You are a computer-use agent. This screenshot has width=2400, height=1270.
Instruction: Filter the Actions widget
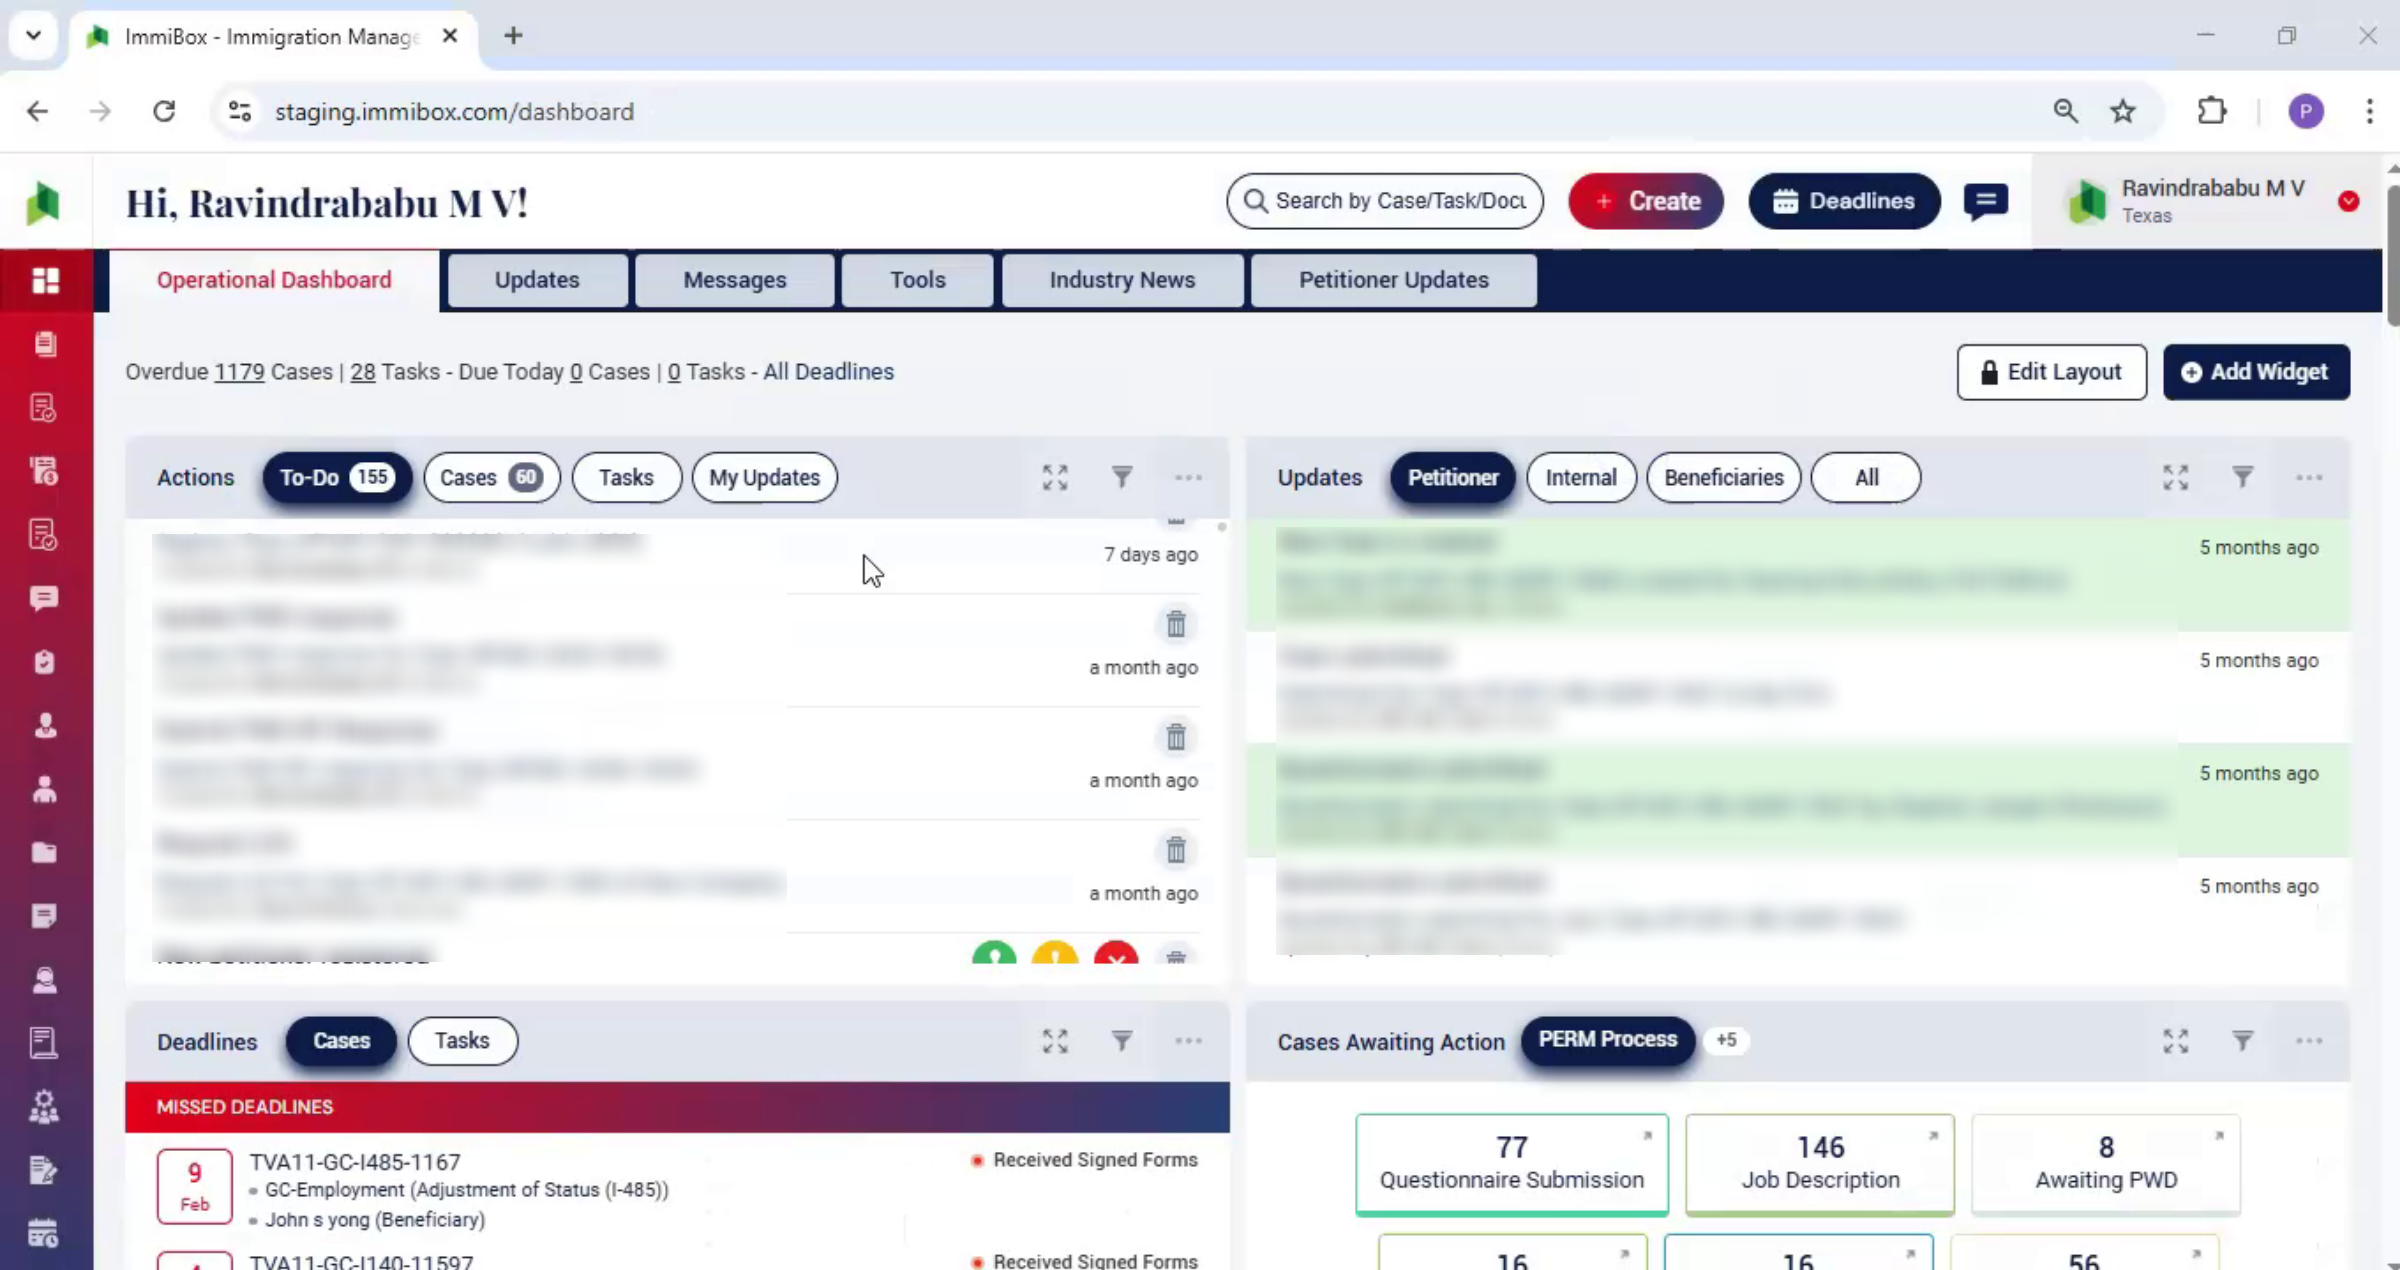click(x=1122, y=477)
